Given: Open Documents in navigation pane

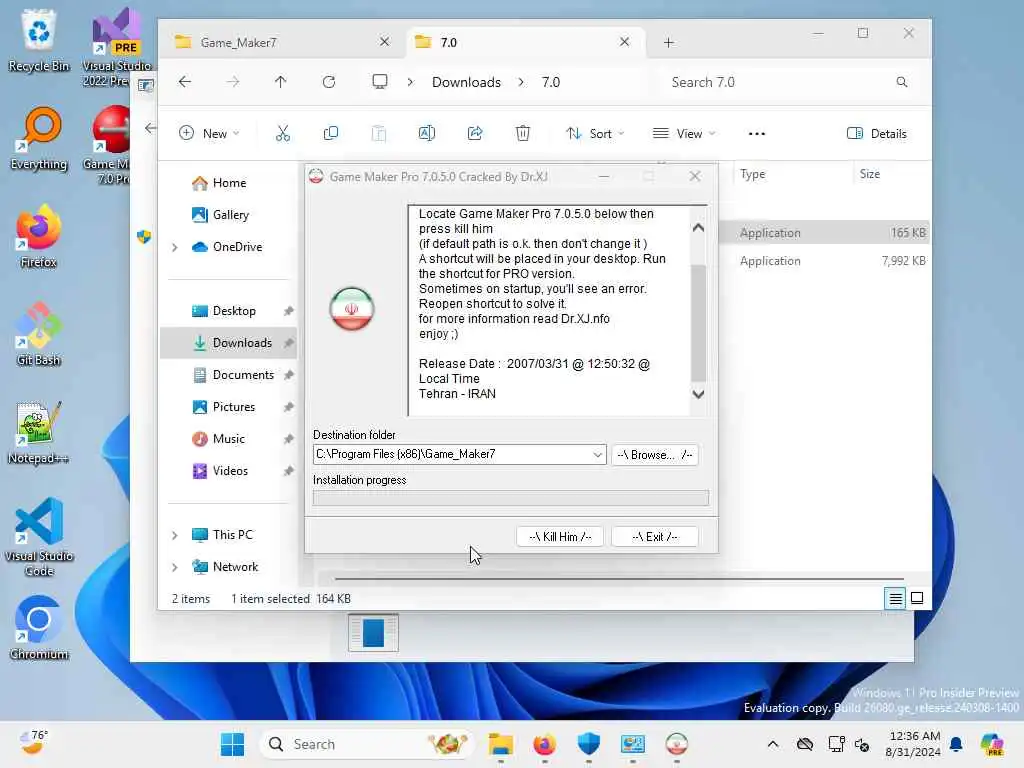Looking at the screenshot, I should [242, 375].
